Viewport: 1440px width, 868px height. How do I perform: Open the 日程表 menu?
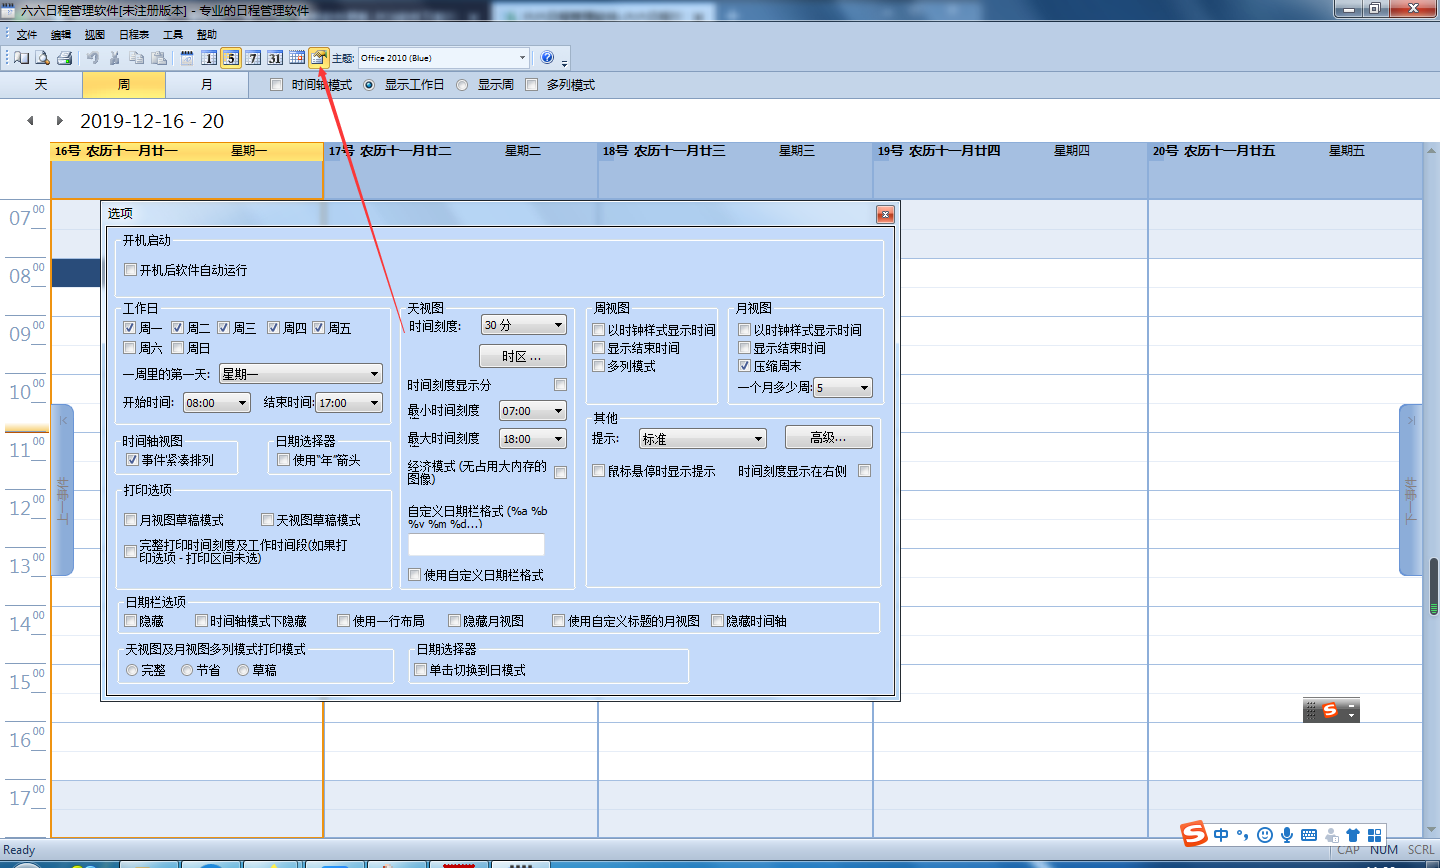pyautogui.click(x=134, y=35)
